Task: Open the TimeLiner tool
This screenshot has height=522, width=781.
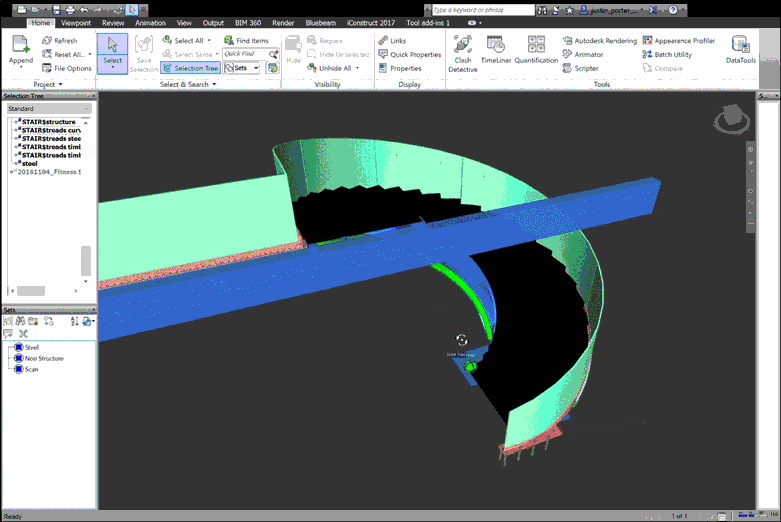Action: coord(496,49)
